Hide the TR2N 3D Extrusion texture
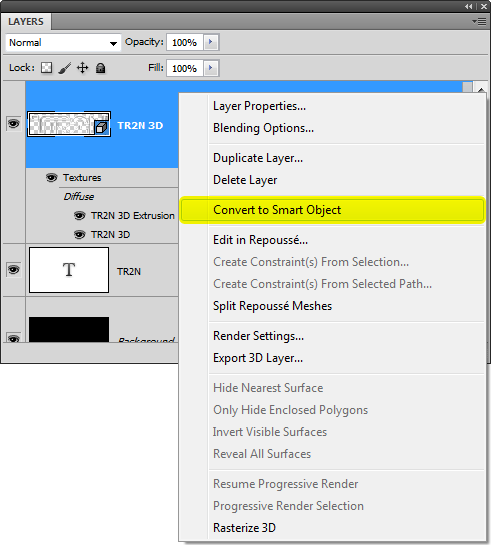This screenshot has height=545, width=491. click(80, 216)
